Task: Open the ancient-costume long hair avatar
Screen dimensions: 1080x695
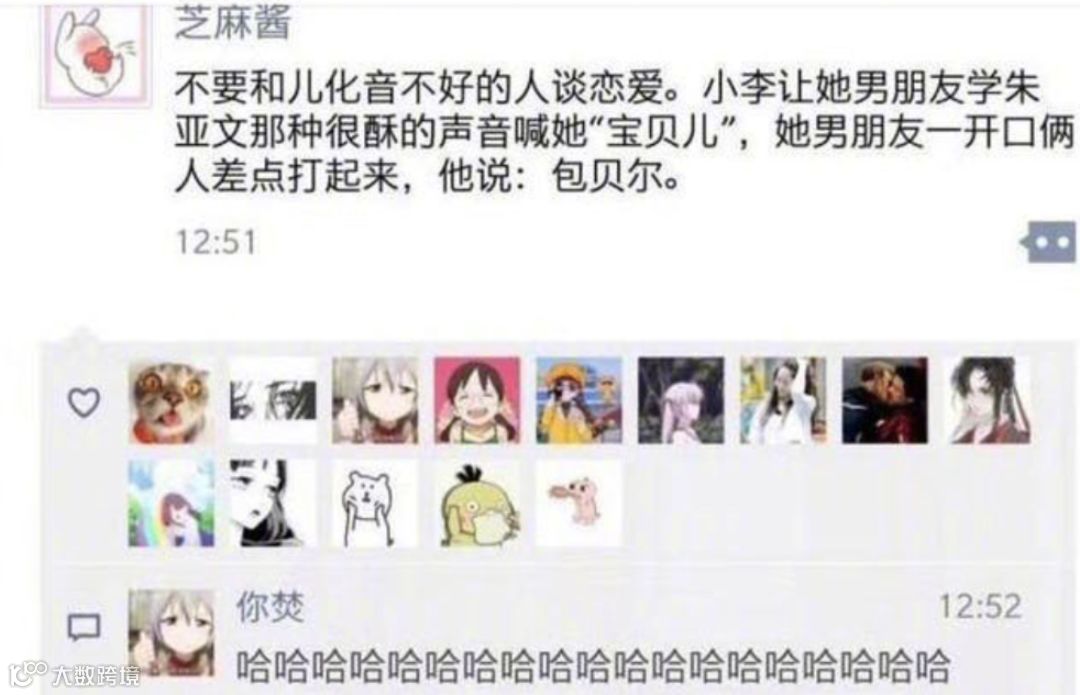Action: click(988, 401)
